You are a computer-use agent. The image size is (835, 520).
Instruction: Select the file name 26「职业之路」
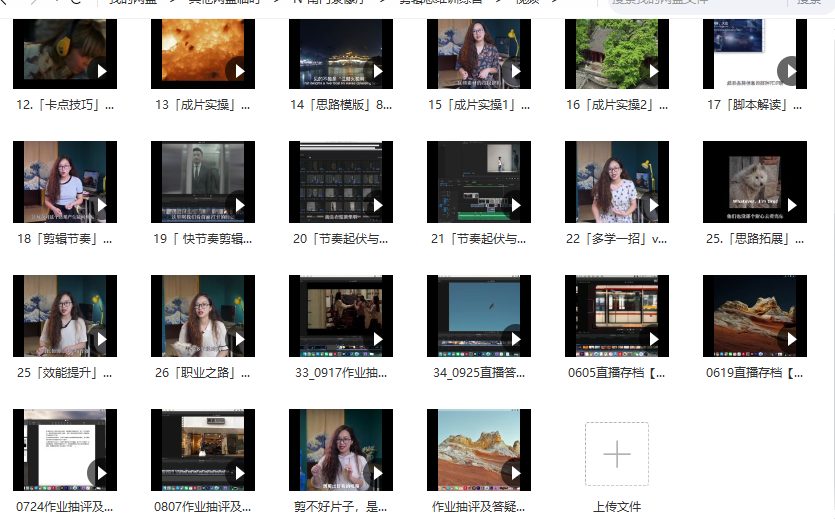point(203,373)
